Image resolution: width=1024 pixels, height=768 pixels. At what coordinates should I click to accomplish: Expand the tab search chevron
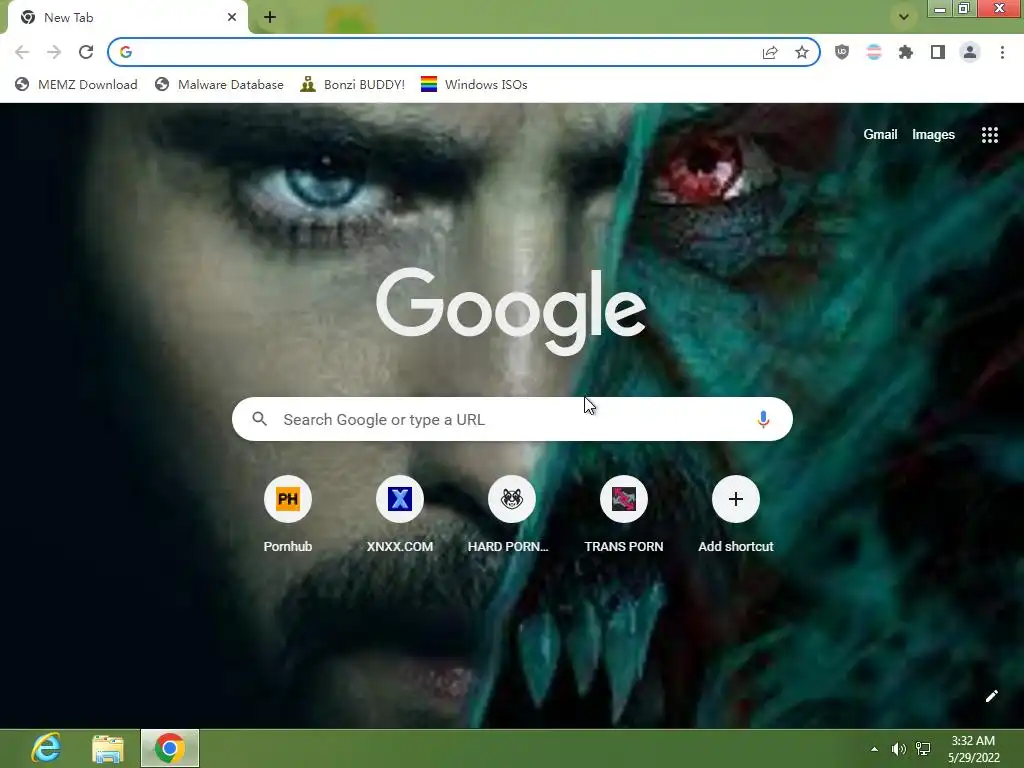pyautogui.click(x=904, y=17)
